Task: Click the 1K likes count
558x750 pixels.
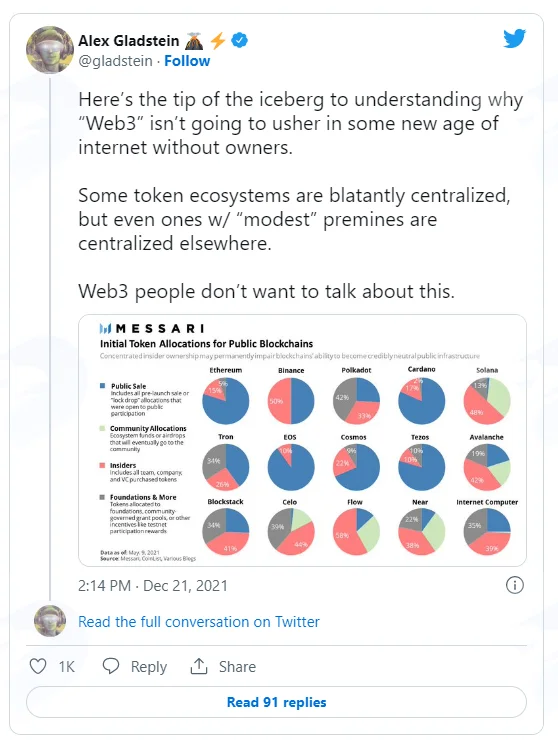Action: tap(66, 667)
